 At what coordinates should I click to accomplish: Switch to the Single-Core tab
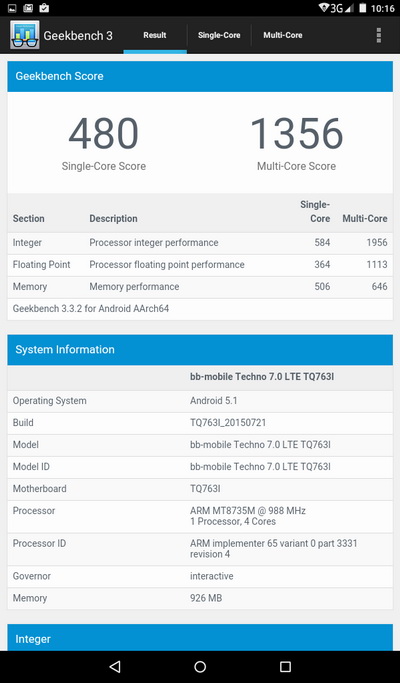click(x=219, y=35)
